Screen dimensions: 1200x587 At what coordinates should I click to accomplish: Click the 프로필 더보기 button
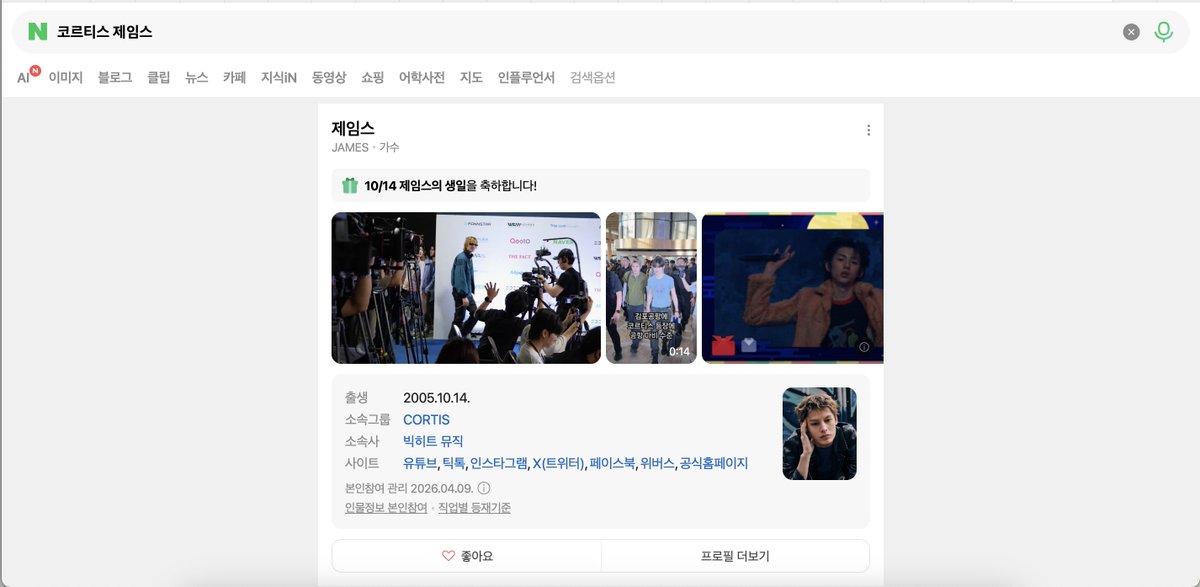click(735, 556)
